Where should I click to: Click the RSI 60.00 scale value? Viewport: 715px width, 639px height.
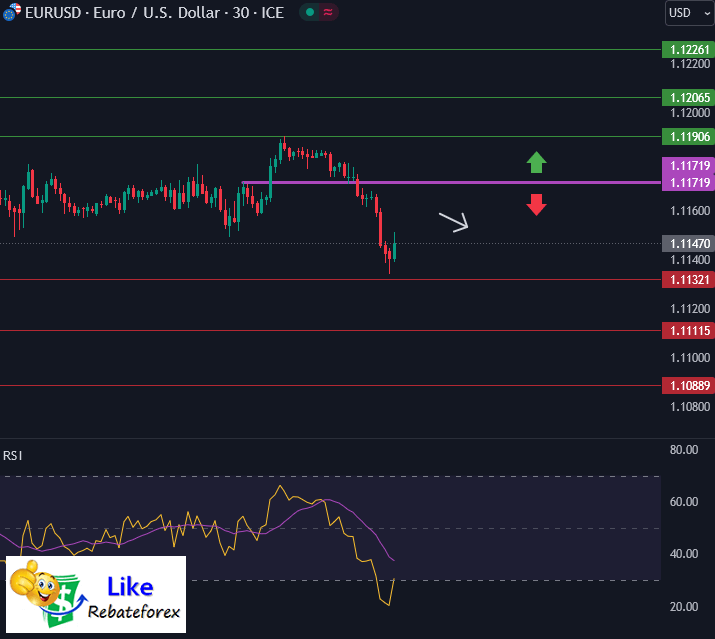click(x=684, y=502)
